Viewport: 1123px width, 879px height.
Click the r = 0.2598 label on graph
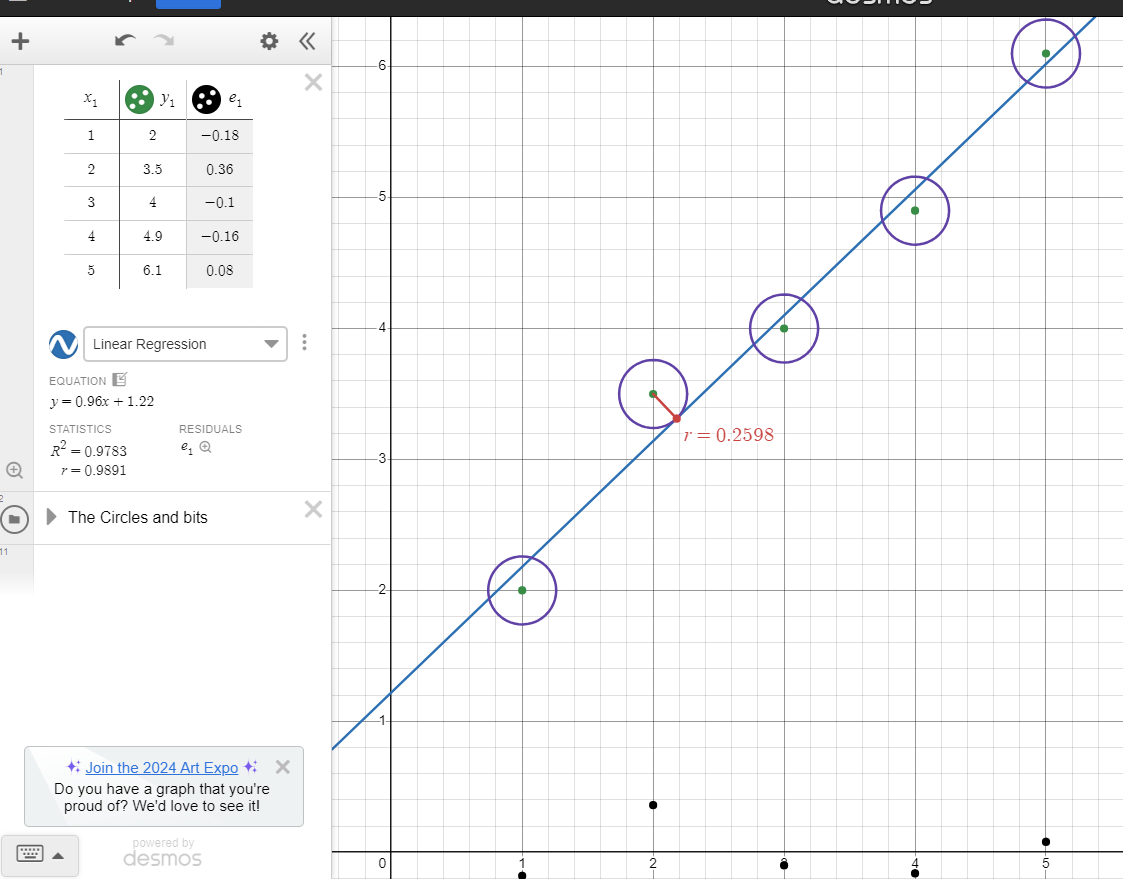click(729, 435)
